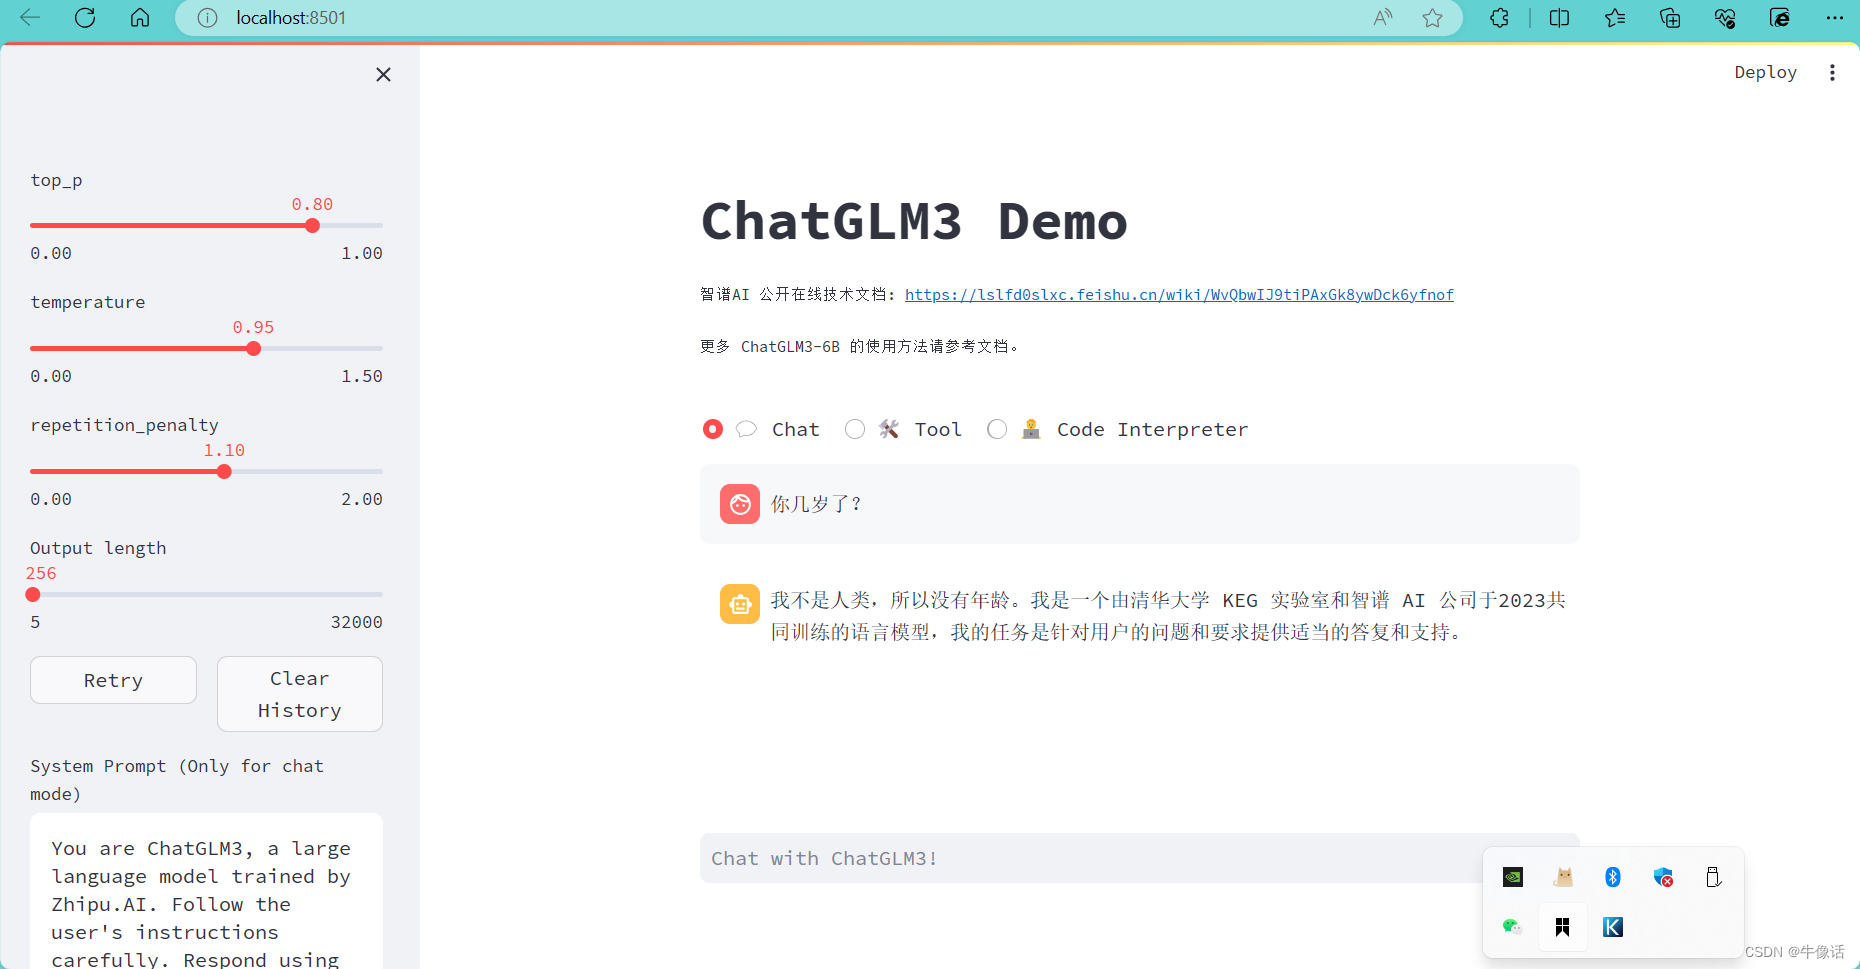Image resolution: width=1860 pixels, height=969 pixels.
Task: Click the Edge icon in the browser toolbar
Action: 1780,18
